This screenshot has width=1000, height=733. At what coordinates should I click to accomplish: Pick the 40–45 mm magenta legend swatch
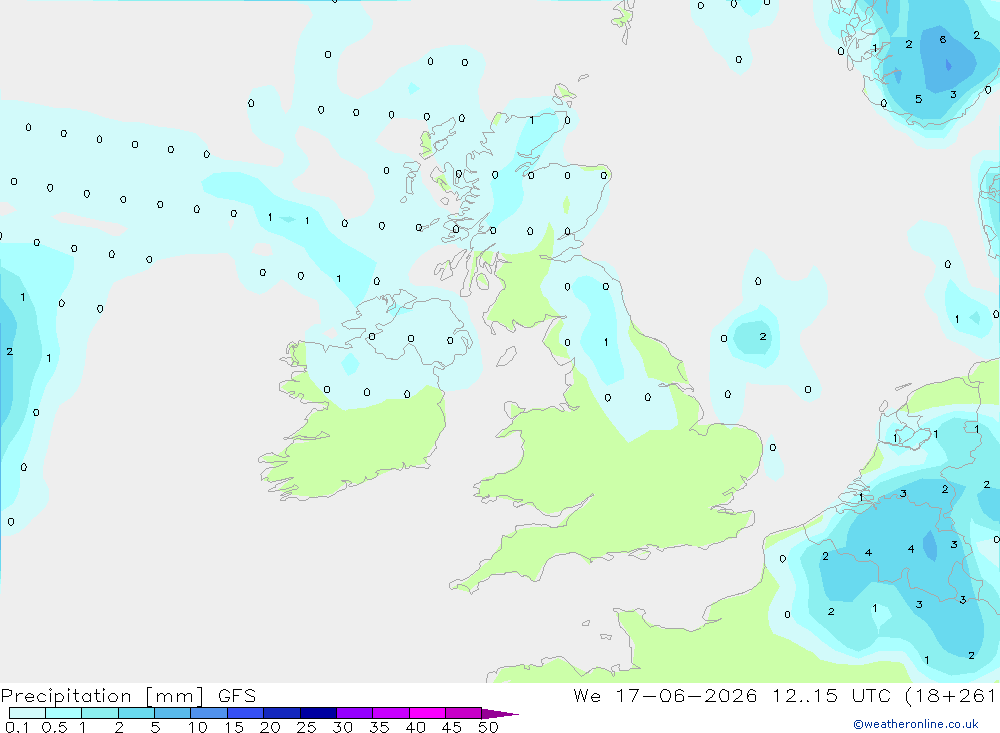(427, 713)
